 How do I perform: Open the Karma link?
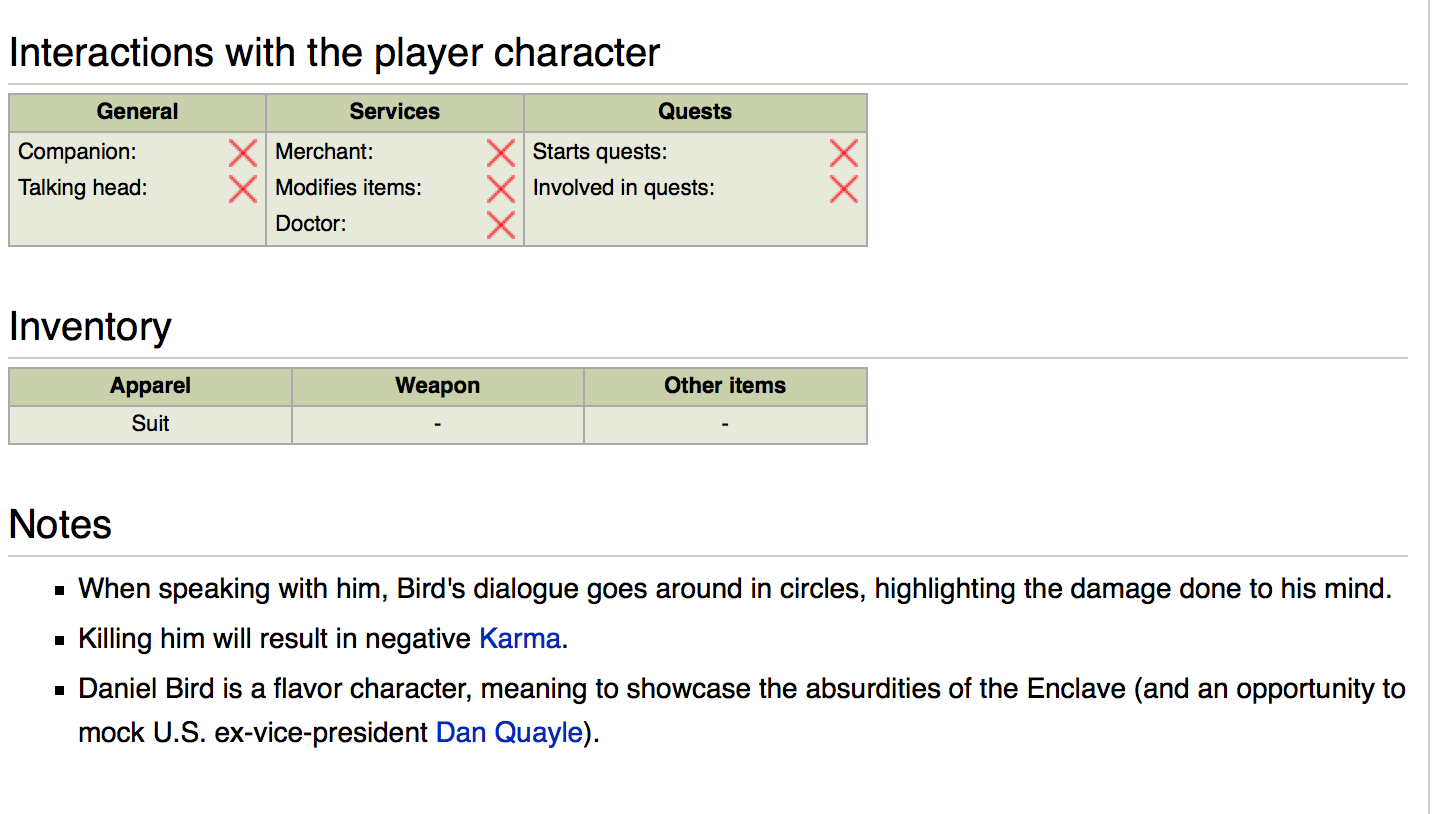(520, 638)
